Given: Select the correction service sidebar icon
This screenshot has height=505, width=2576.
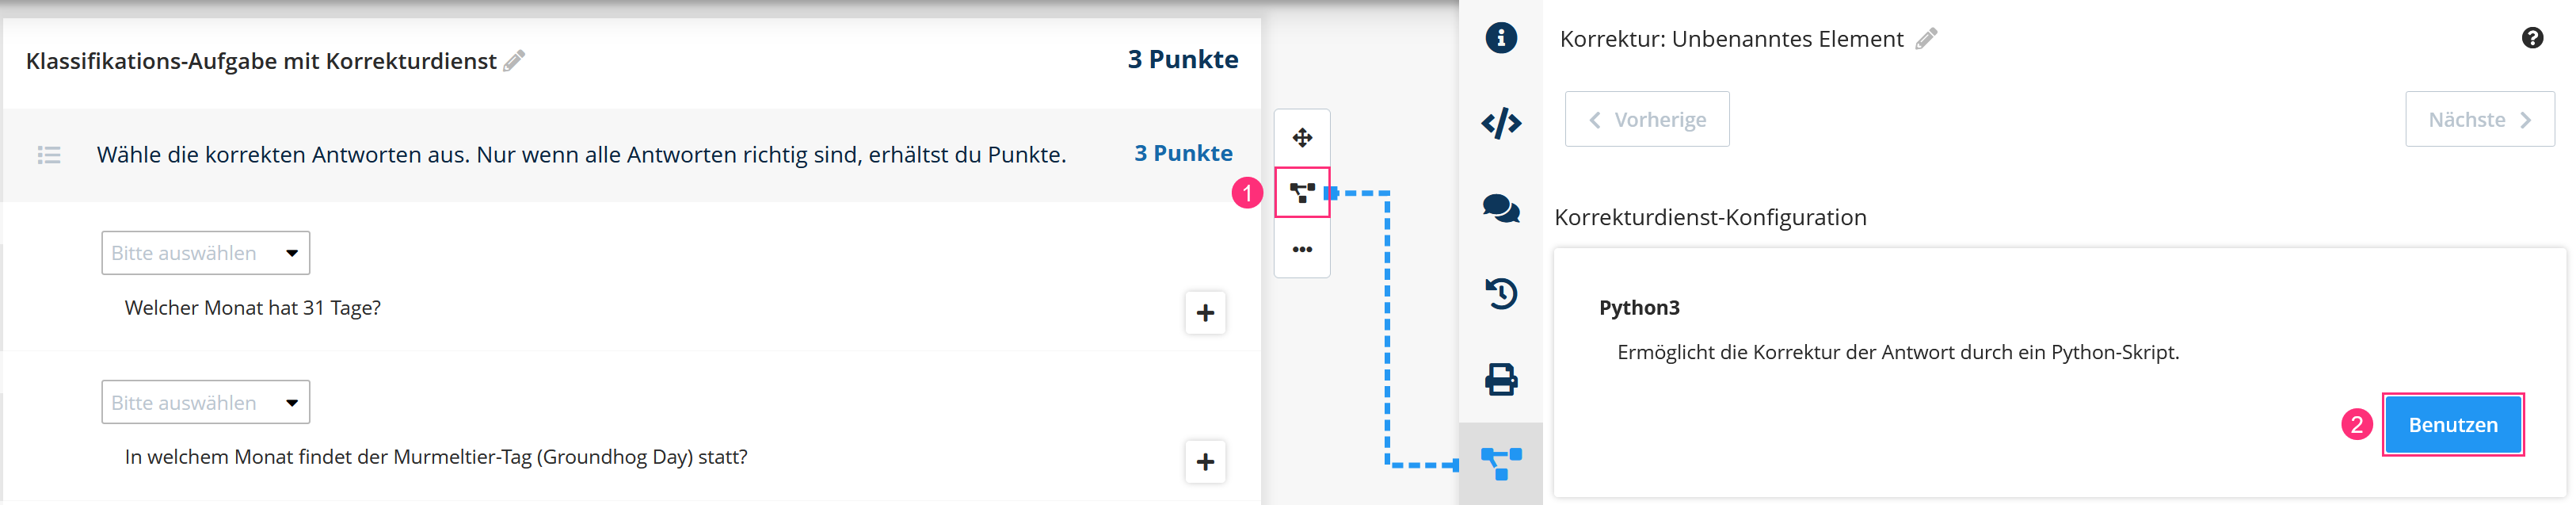Looking at the screenshot, I should 1500,464.
